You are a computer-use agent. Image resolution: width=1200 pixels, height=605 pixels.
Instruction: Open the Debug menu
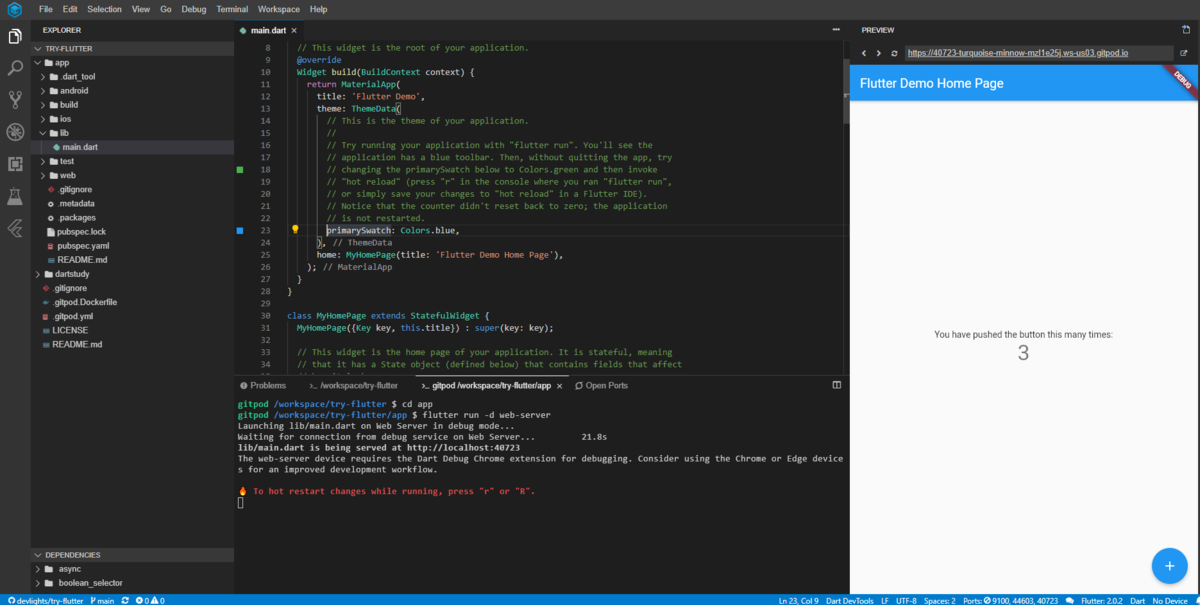click(194, 9)
